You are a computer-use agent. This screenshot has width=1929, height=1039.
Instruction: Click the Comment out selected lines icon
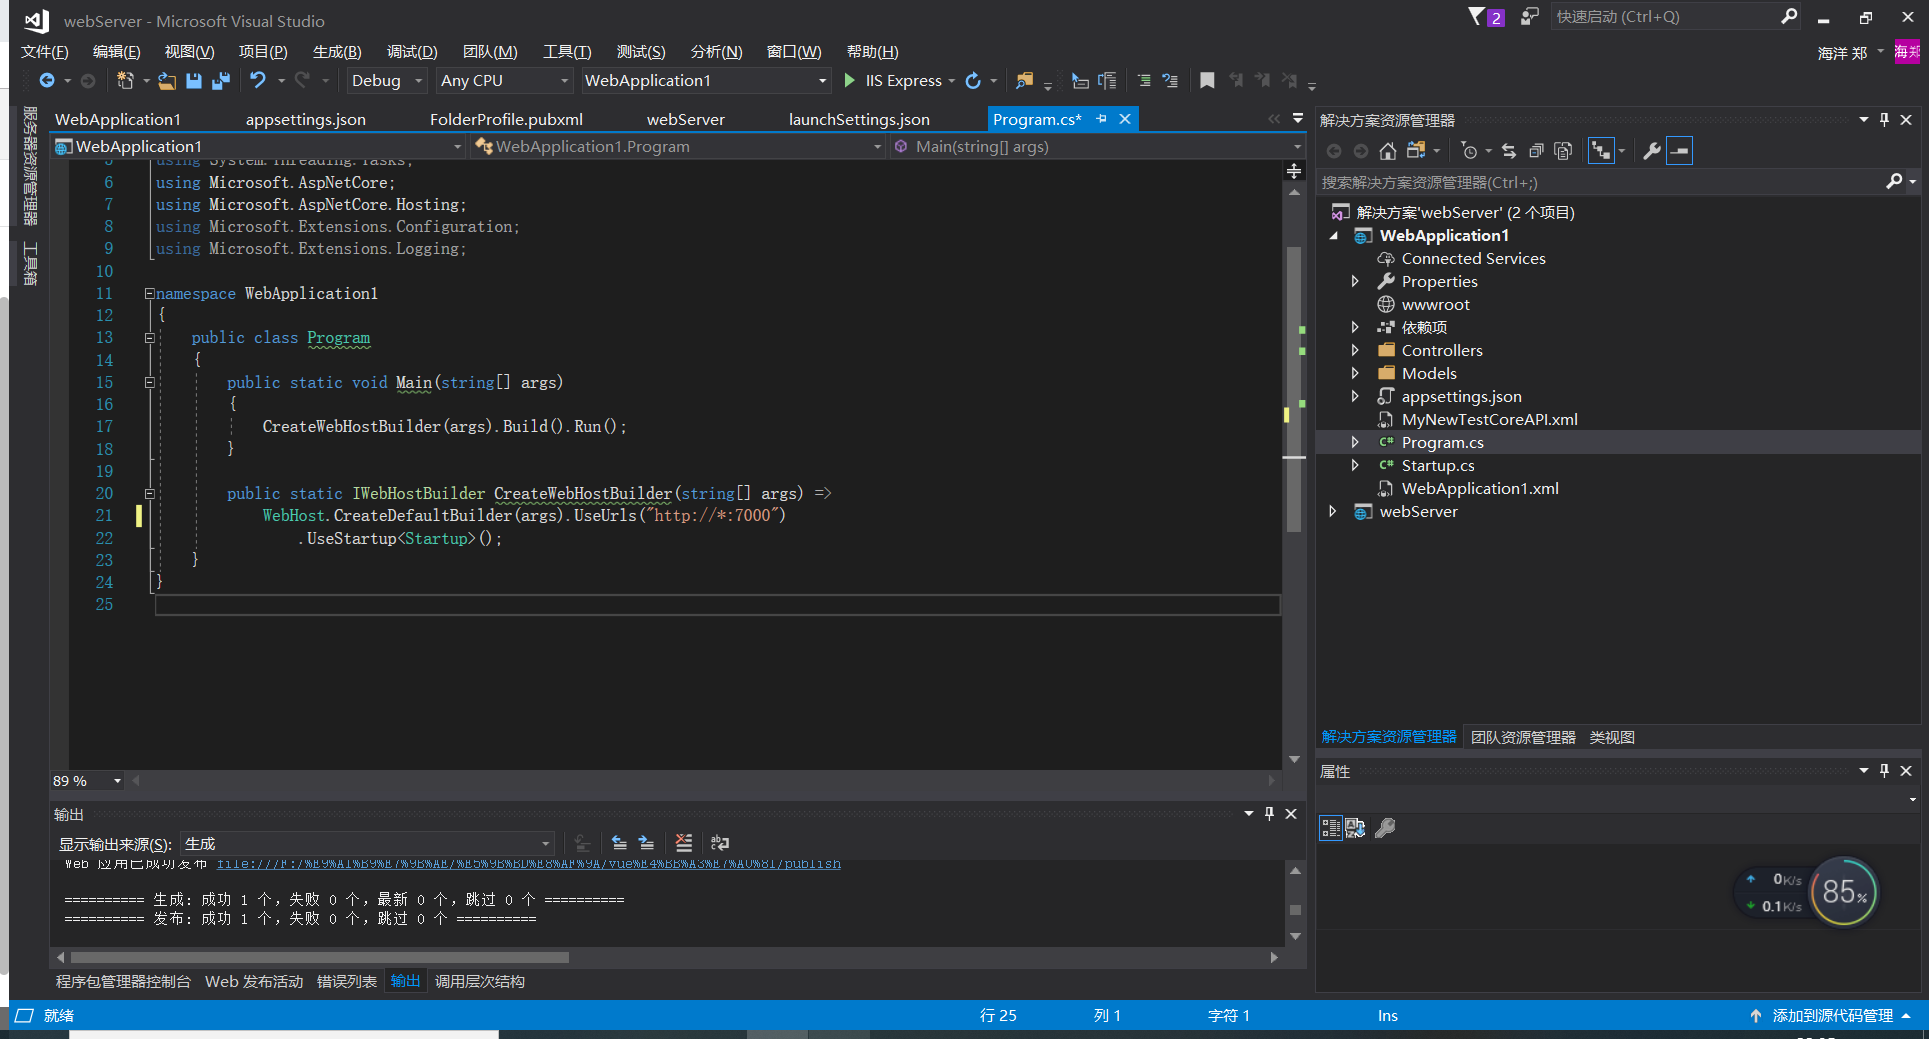point(1144,81)
